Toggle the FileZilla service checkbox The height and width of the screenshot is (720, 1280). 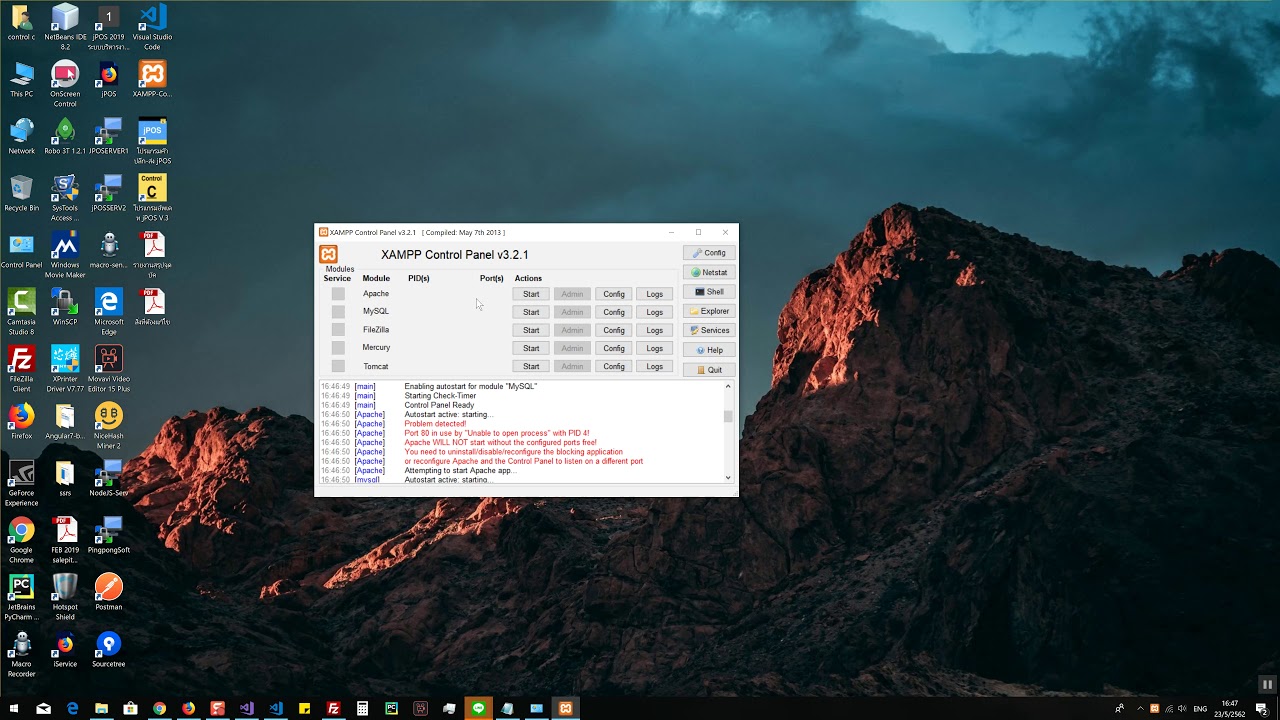(338, 330)
